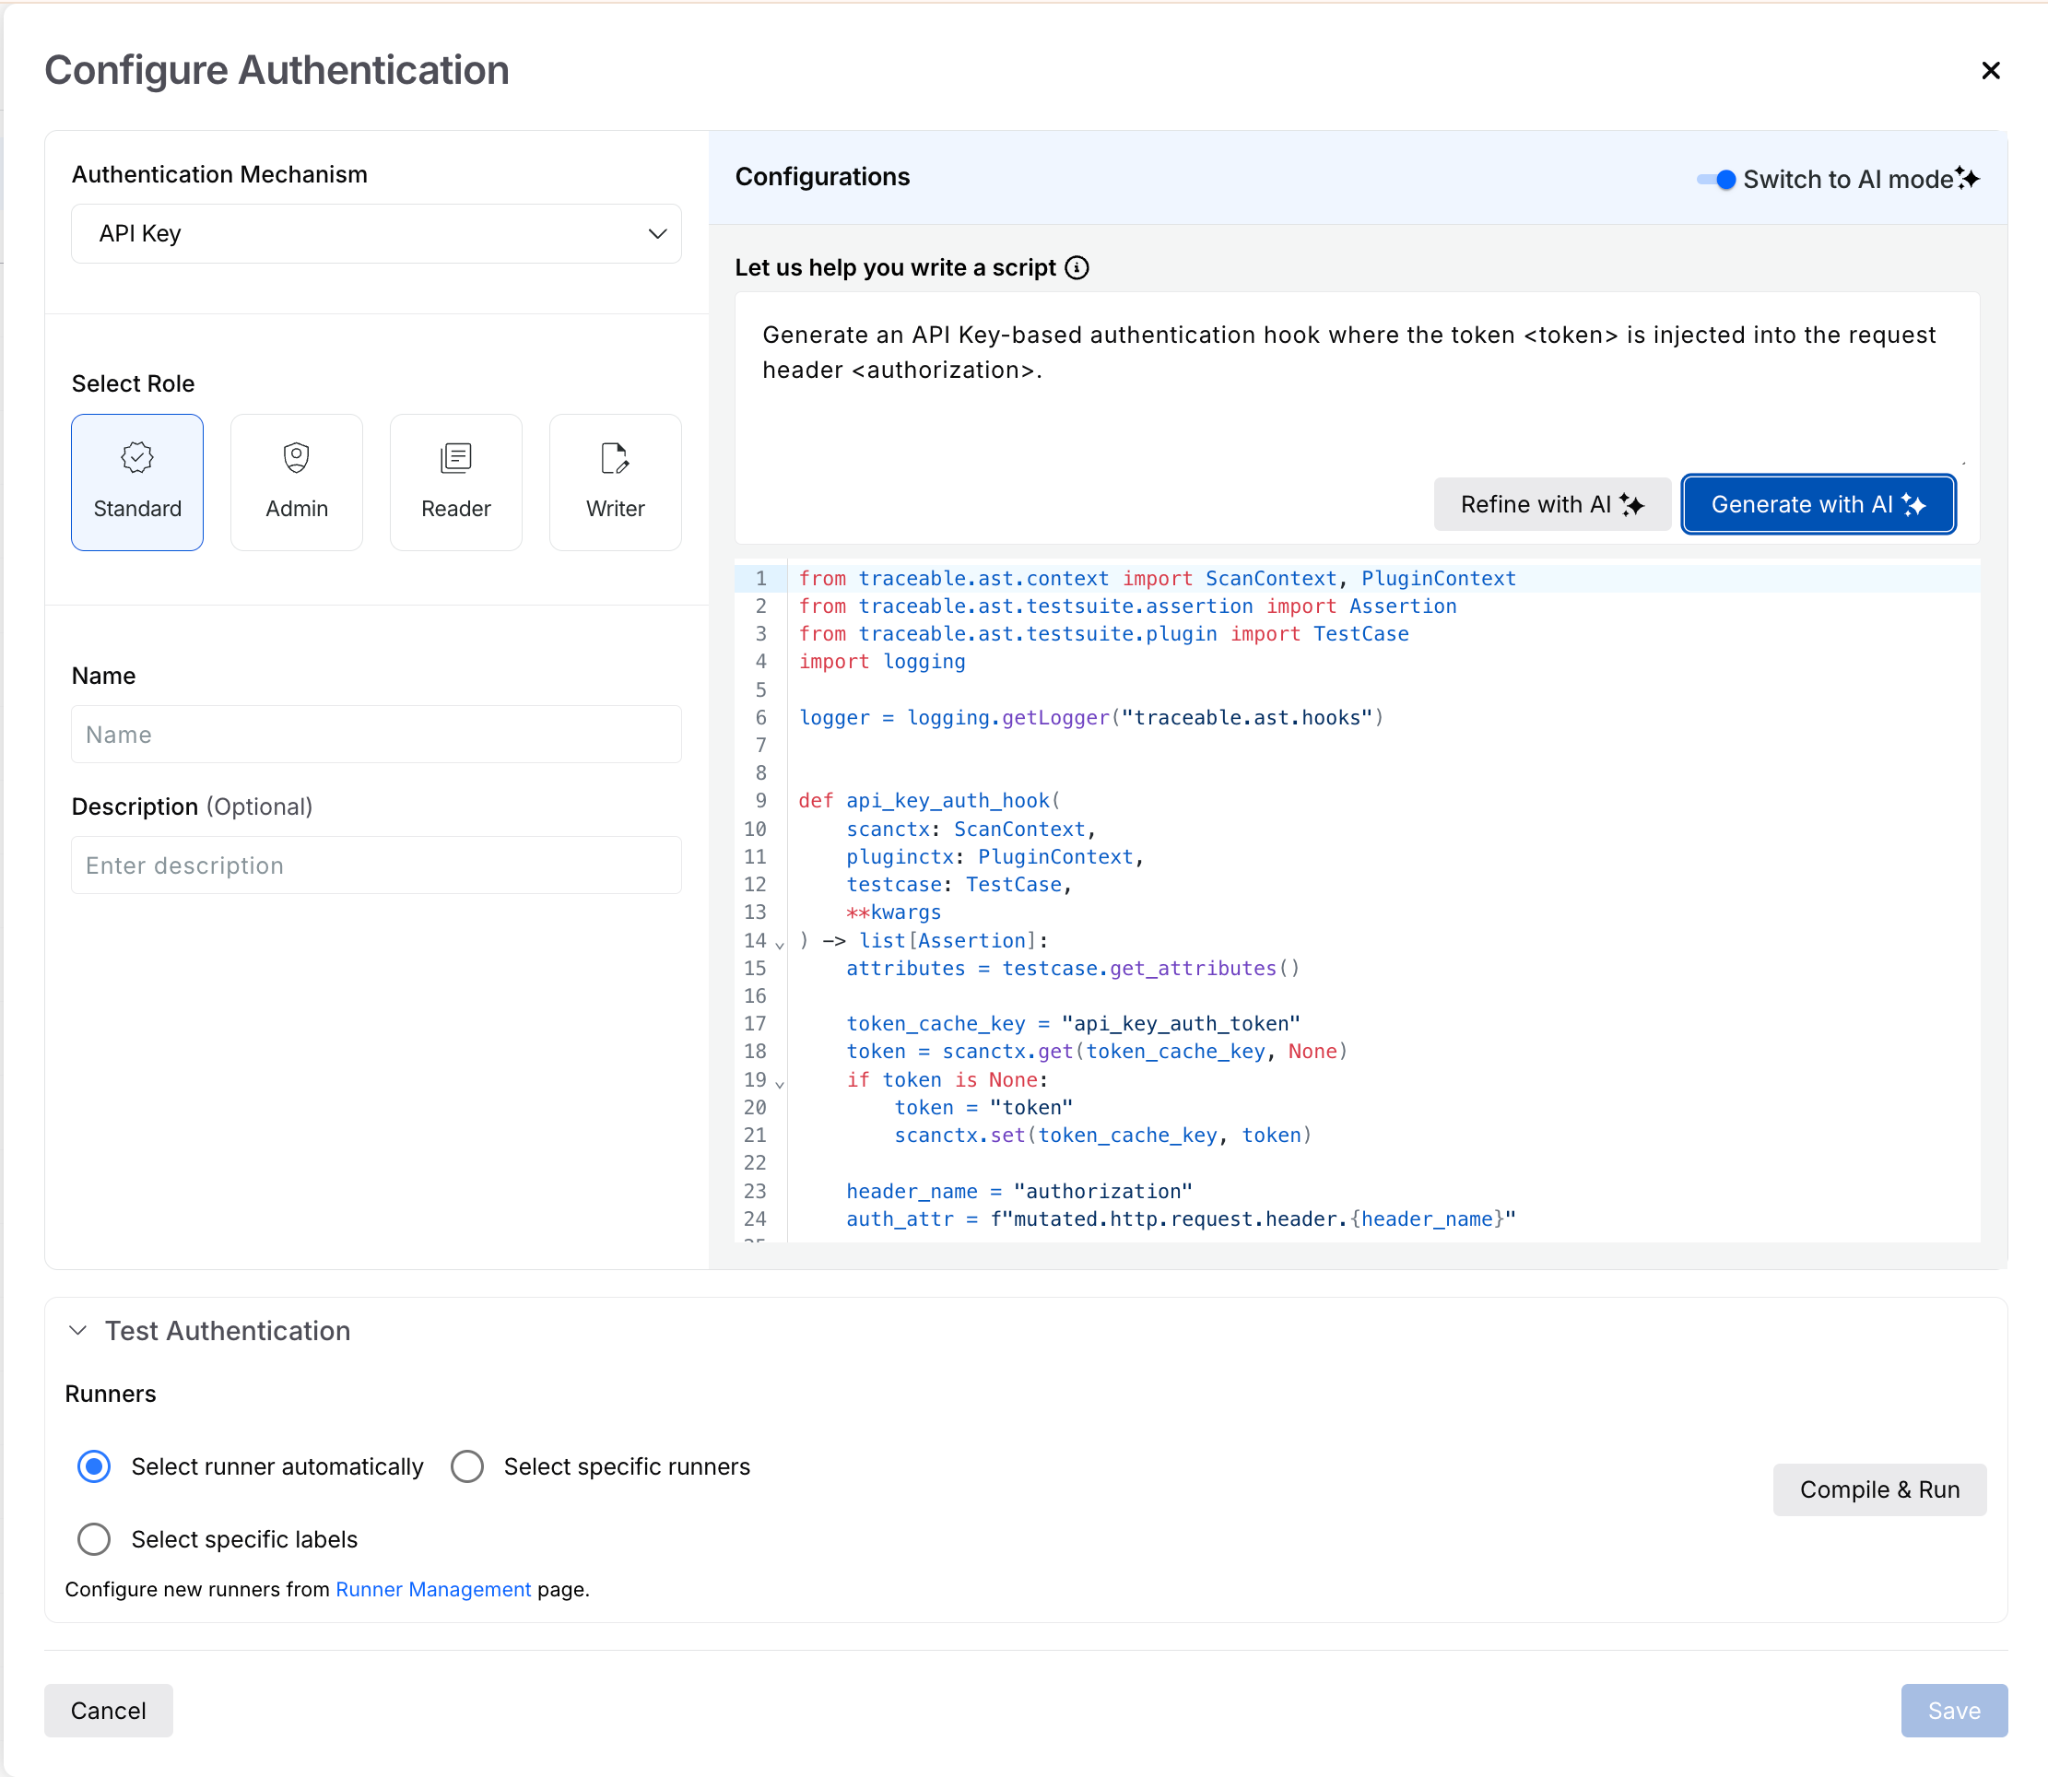Screen dimensions: 2048x1777
Task: Fold code block at line 14
Action: point(780,944)
